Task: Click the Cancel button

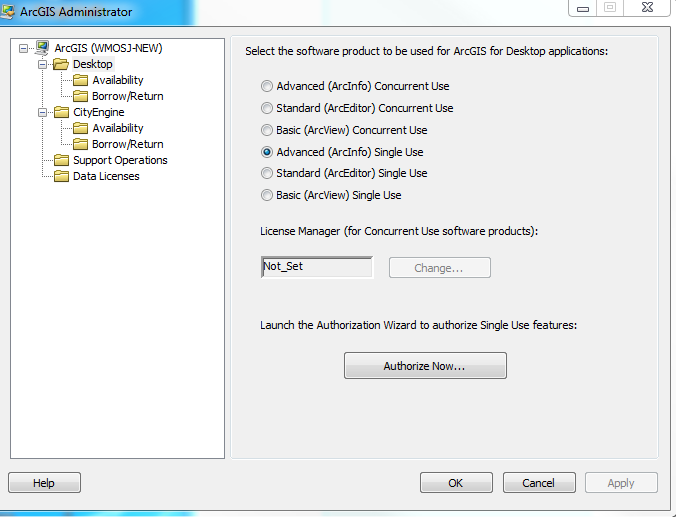Action: [539, 483]
